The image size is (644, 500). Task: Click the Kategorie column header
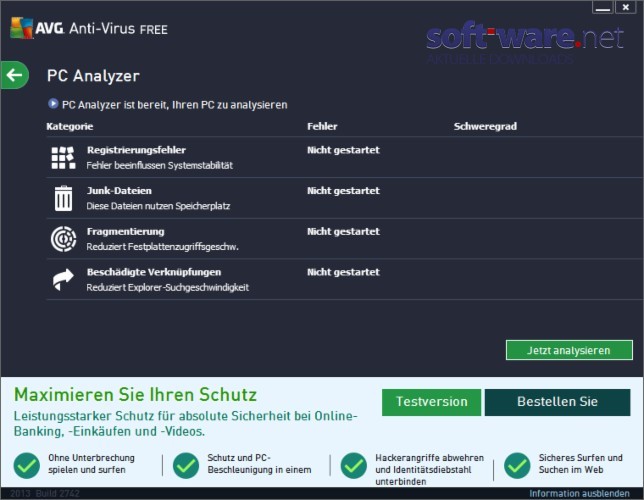pos(70,127)
